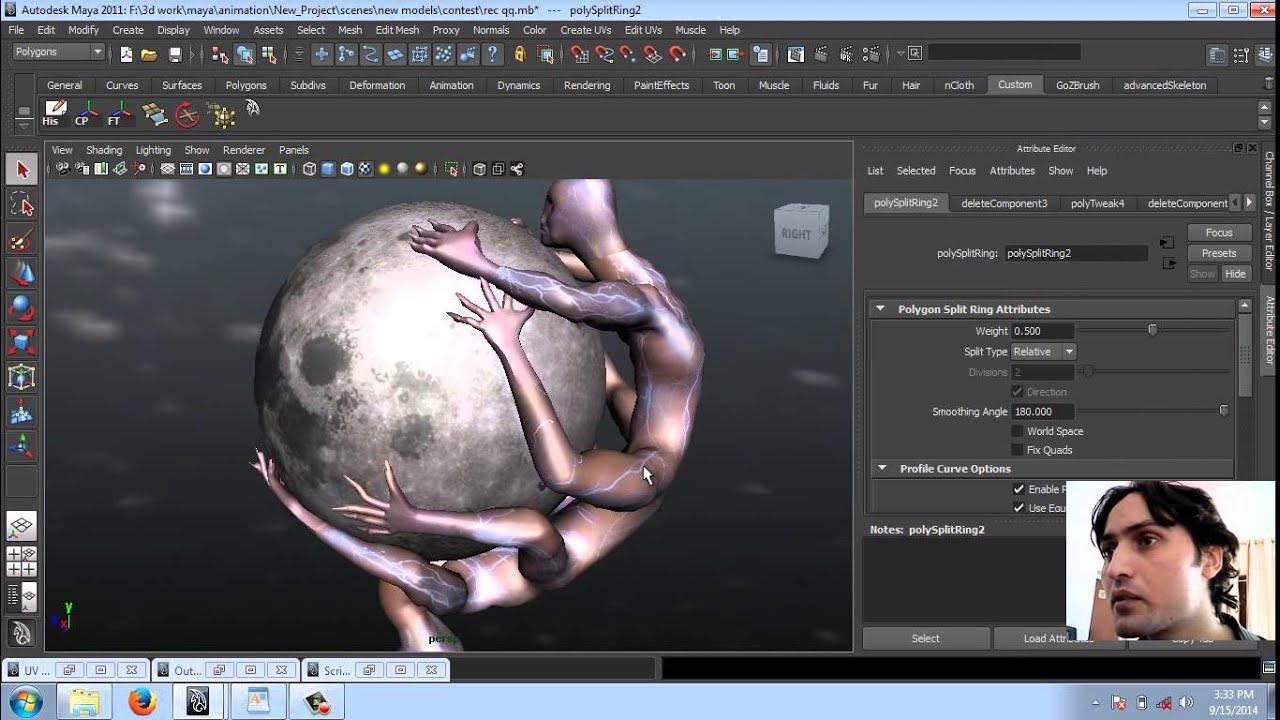
Task: Click the Presets button
Action: click(x=1219, y=253)
